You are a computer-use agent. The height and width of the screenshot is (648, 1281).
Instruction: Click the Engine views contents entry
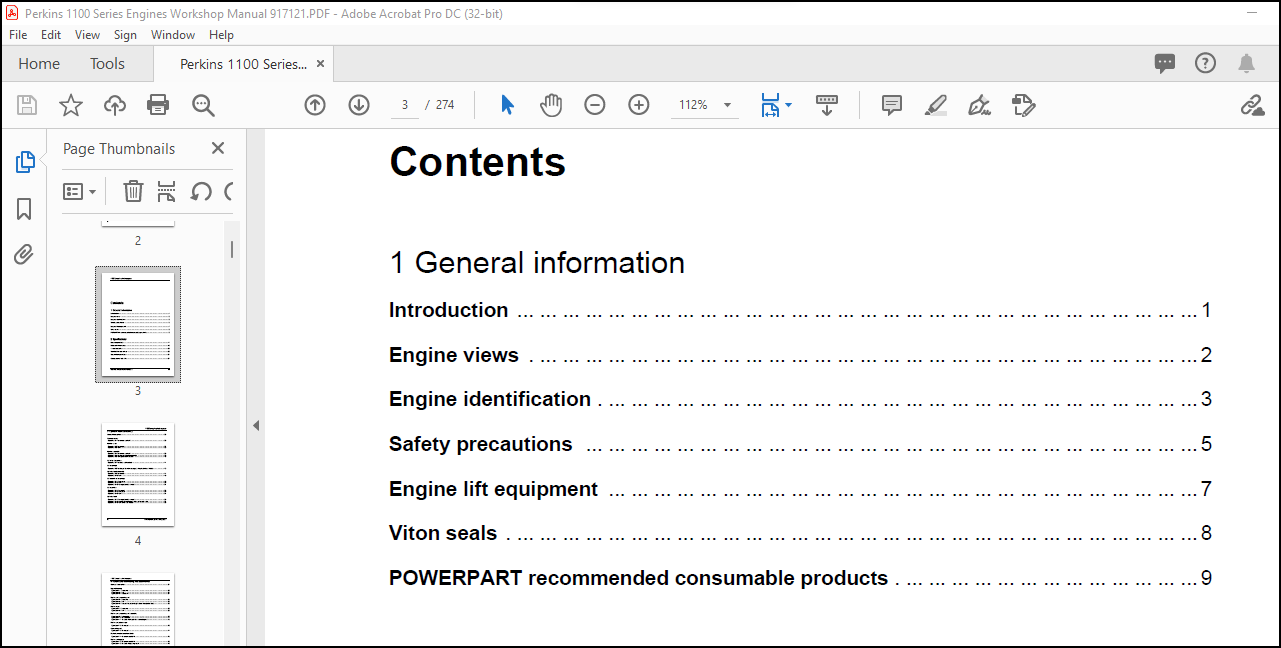[800, 355]
